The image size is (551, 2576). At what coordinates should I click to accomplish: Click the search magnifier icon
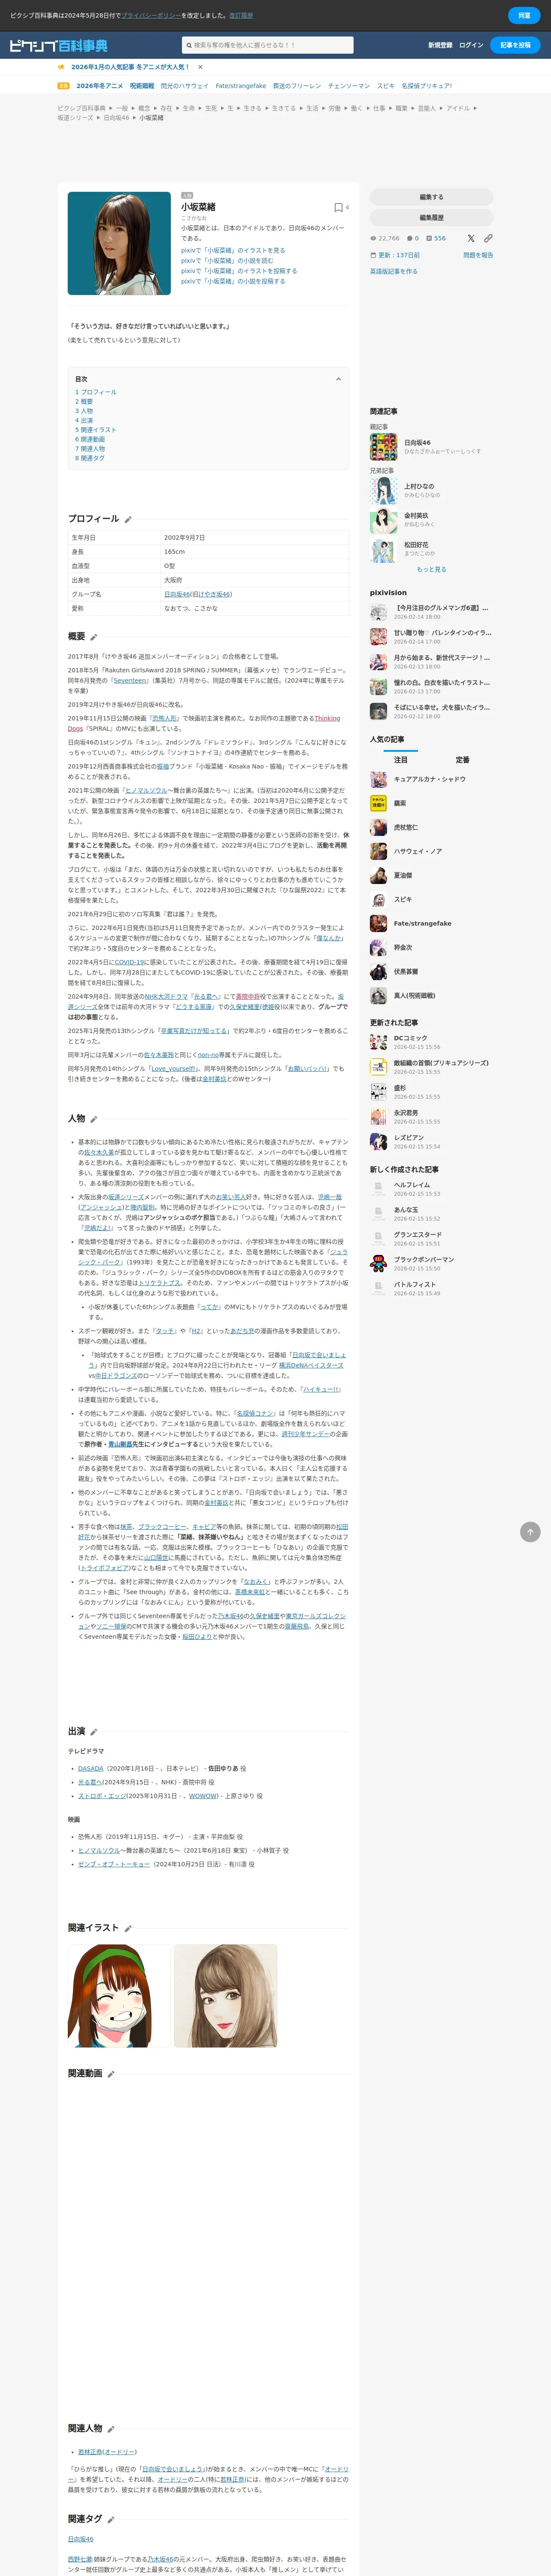point(188,45)
